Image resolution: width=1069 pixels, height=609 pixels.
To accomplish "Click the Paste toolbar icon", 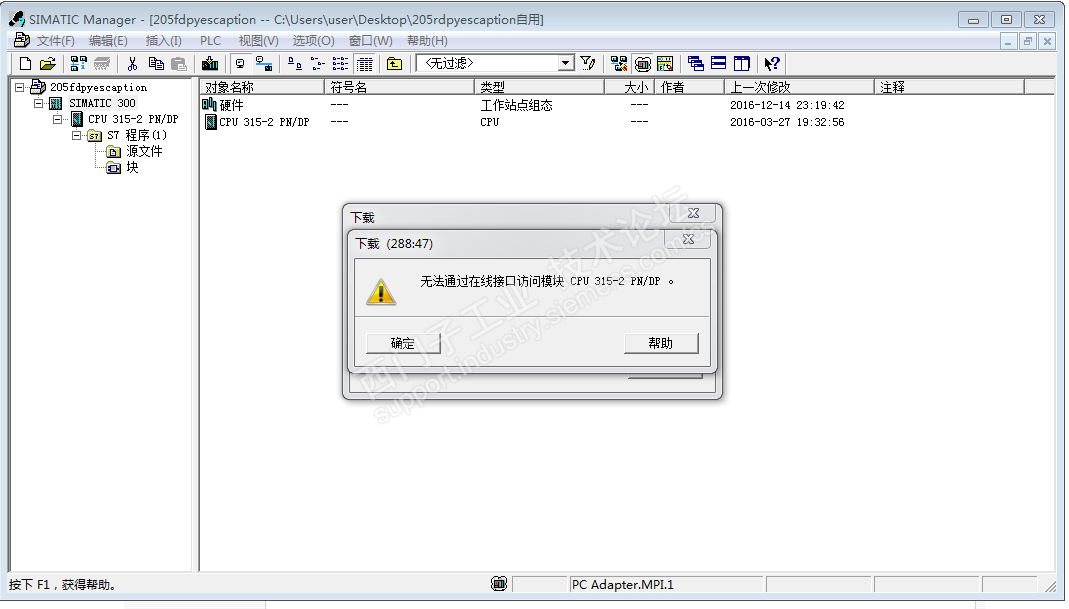I will (x=179, y=64).
